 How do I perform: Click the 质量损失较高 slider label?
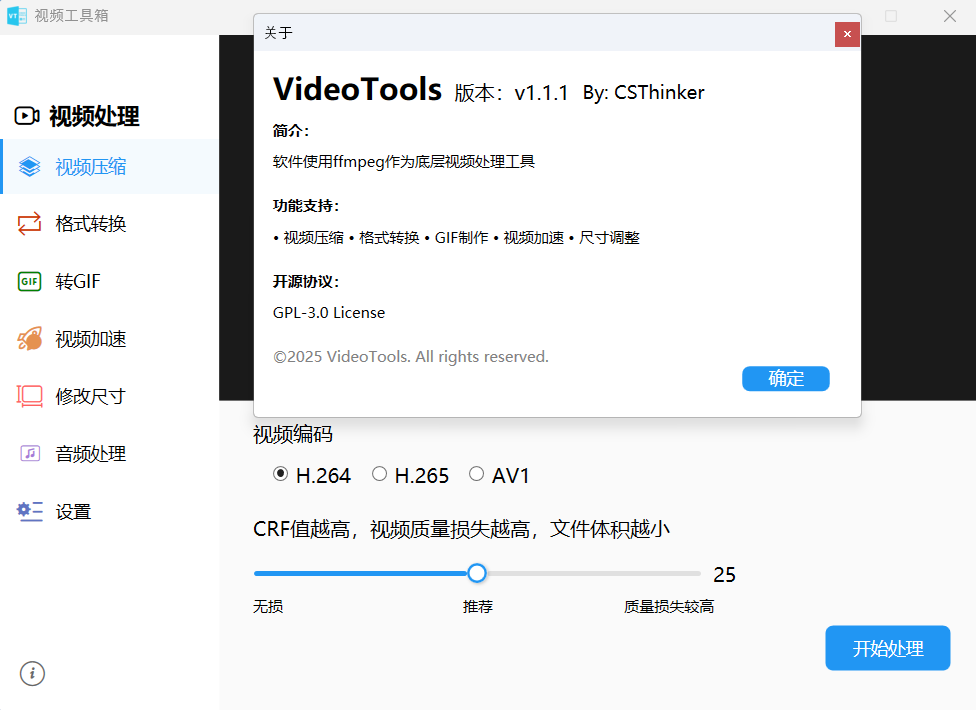coord(669,607)
